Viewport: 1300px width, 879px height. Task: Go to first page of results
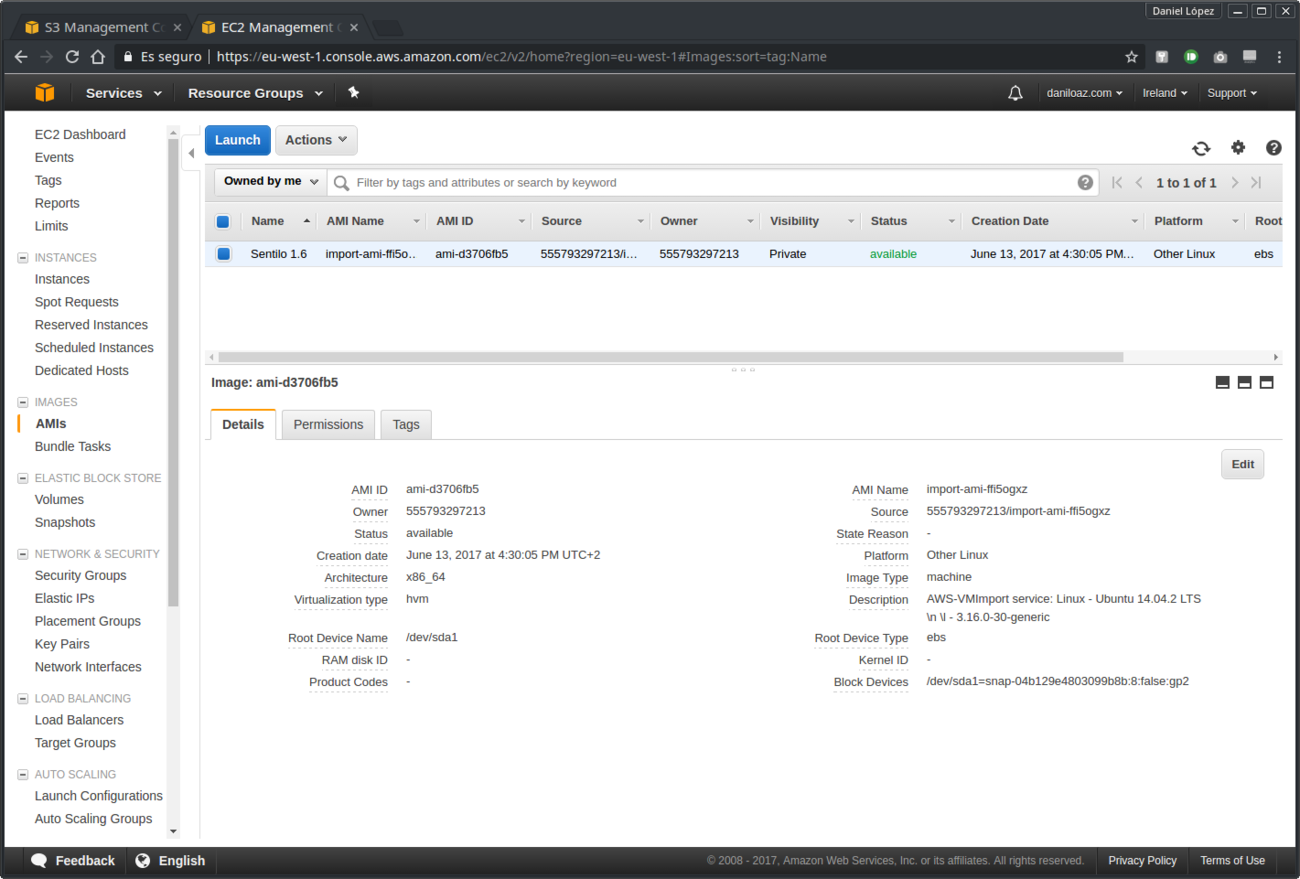[x=1117, y=182]
